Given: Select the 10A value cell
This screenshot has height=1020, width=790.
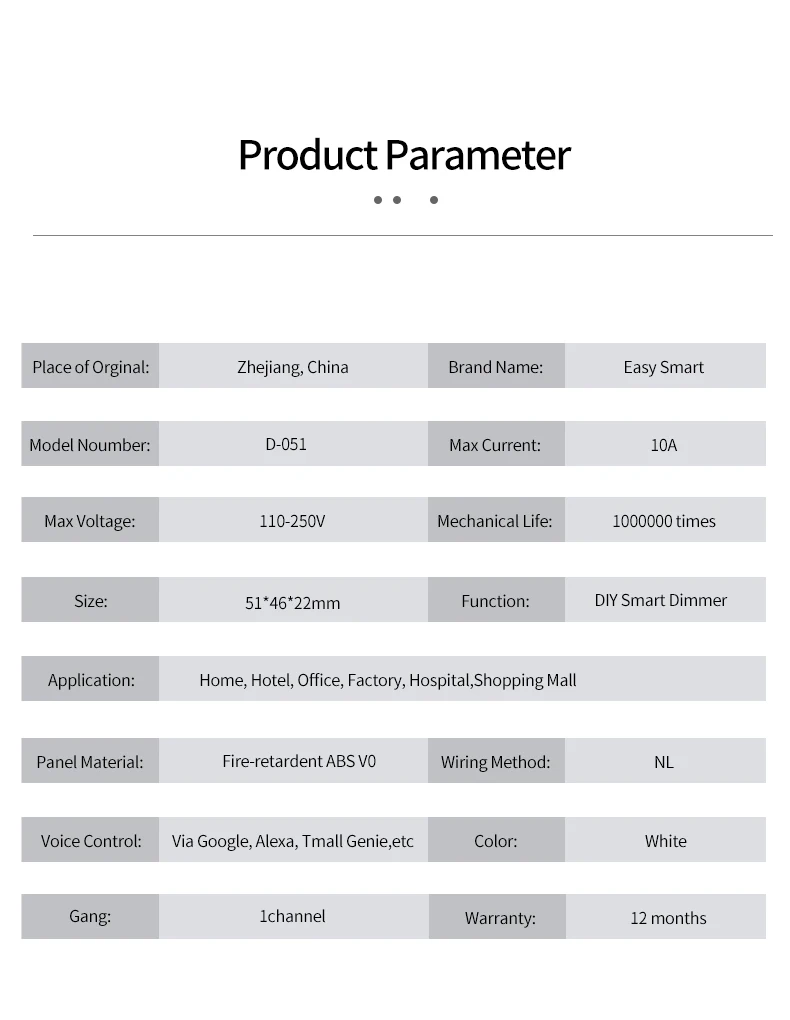Looking at the screenshot, I should point(663,445).
